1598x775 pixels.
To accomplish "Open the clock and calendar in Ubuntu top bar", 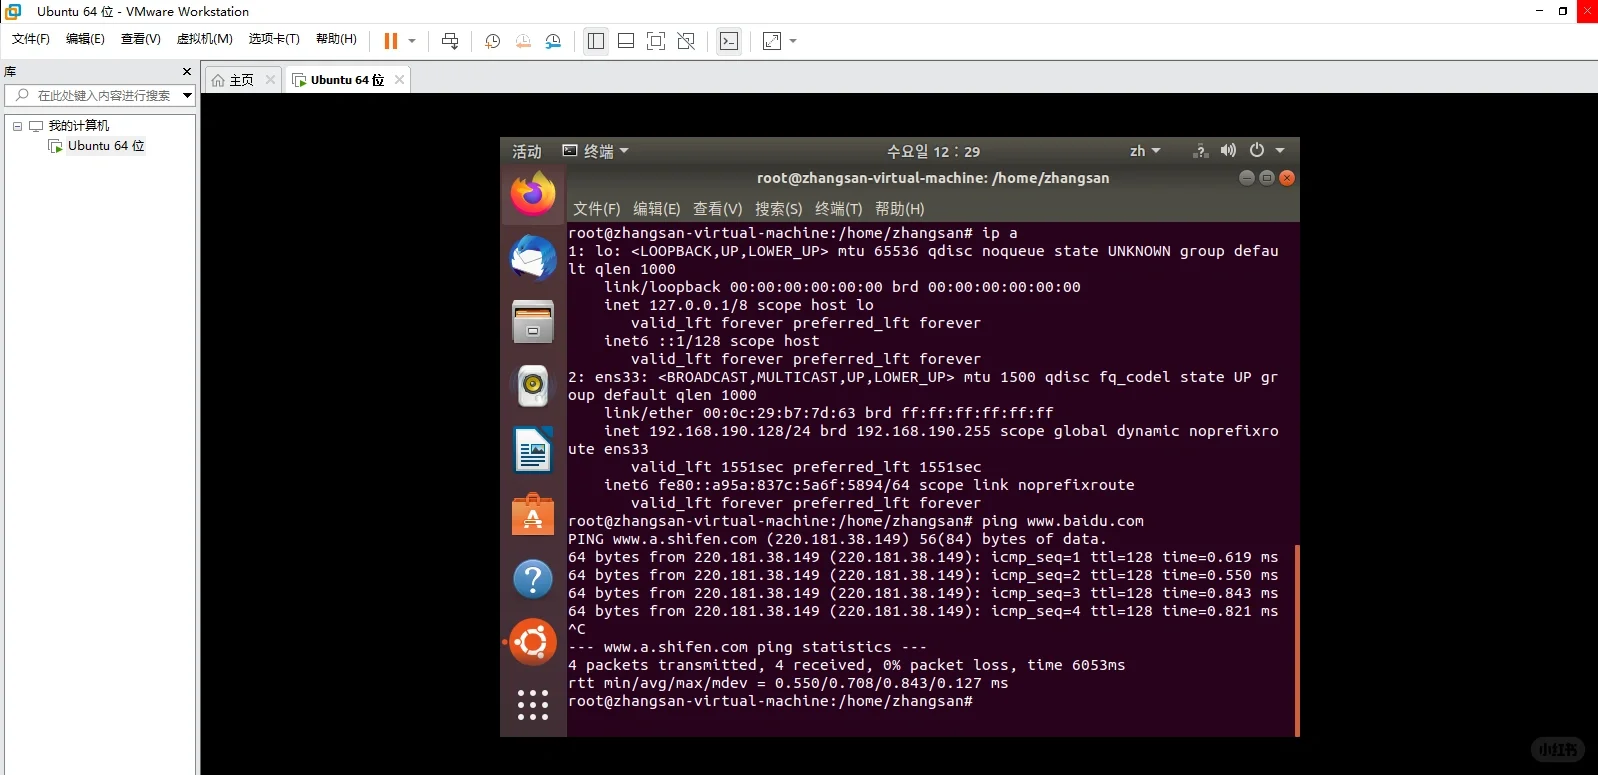I will (x=933, y=151).
